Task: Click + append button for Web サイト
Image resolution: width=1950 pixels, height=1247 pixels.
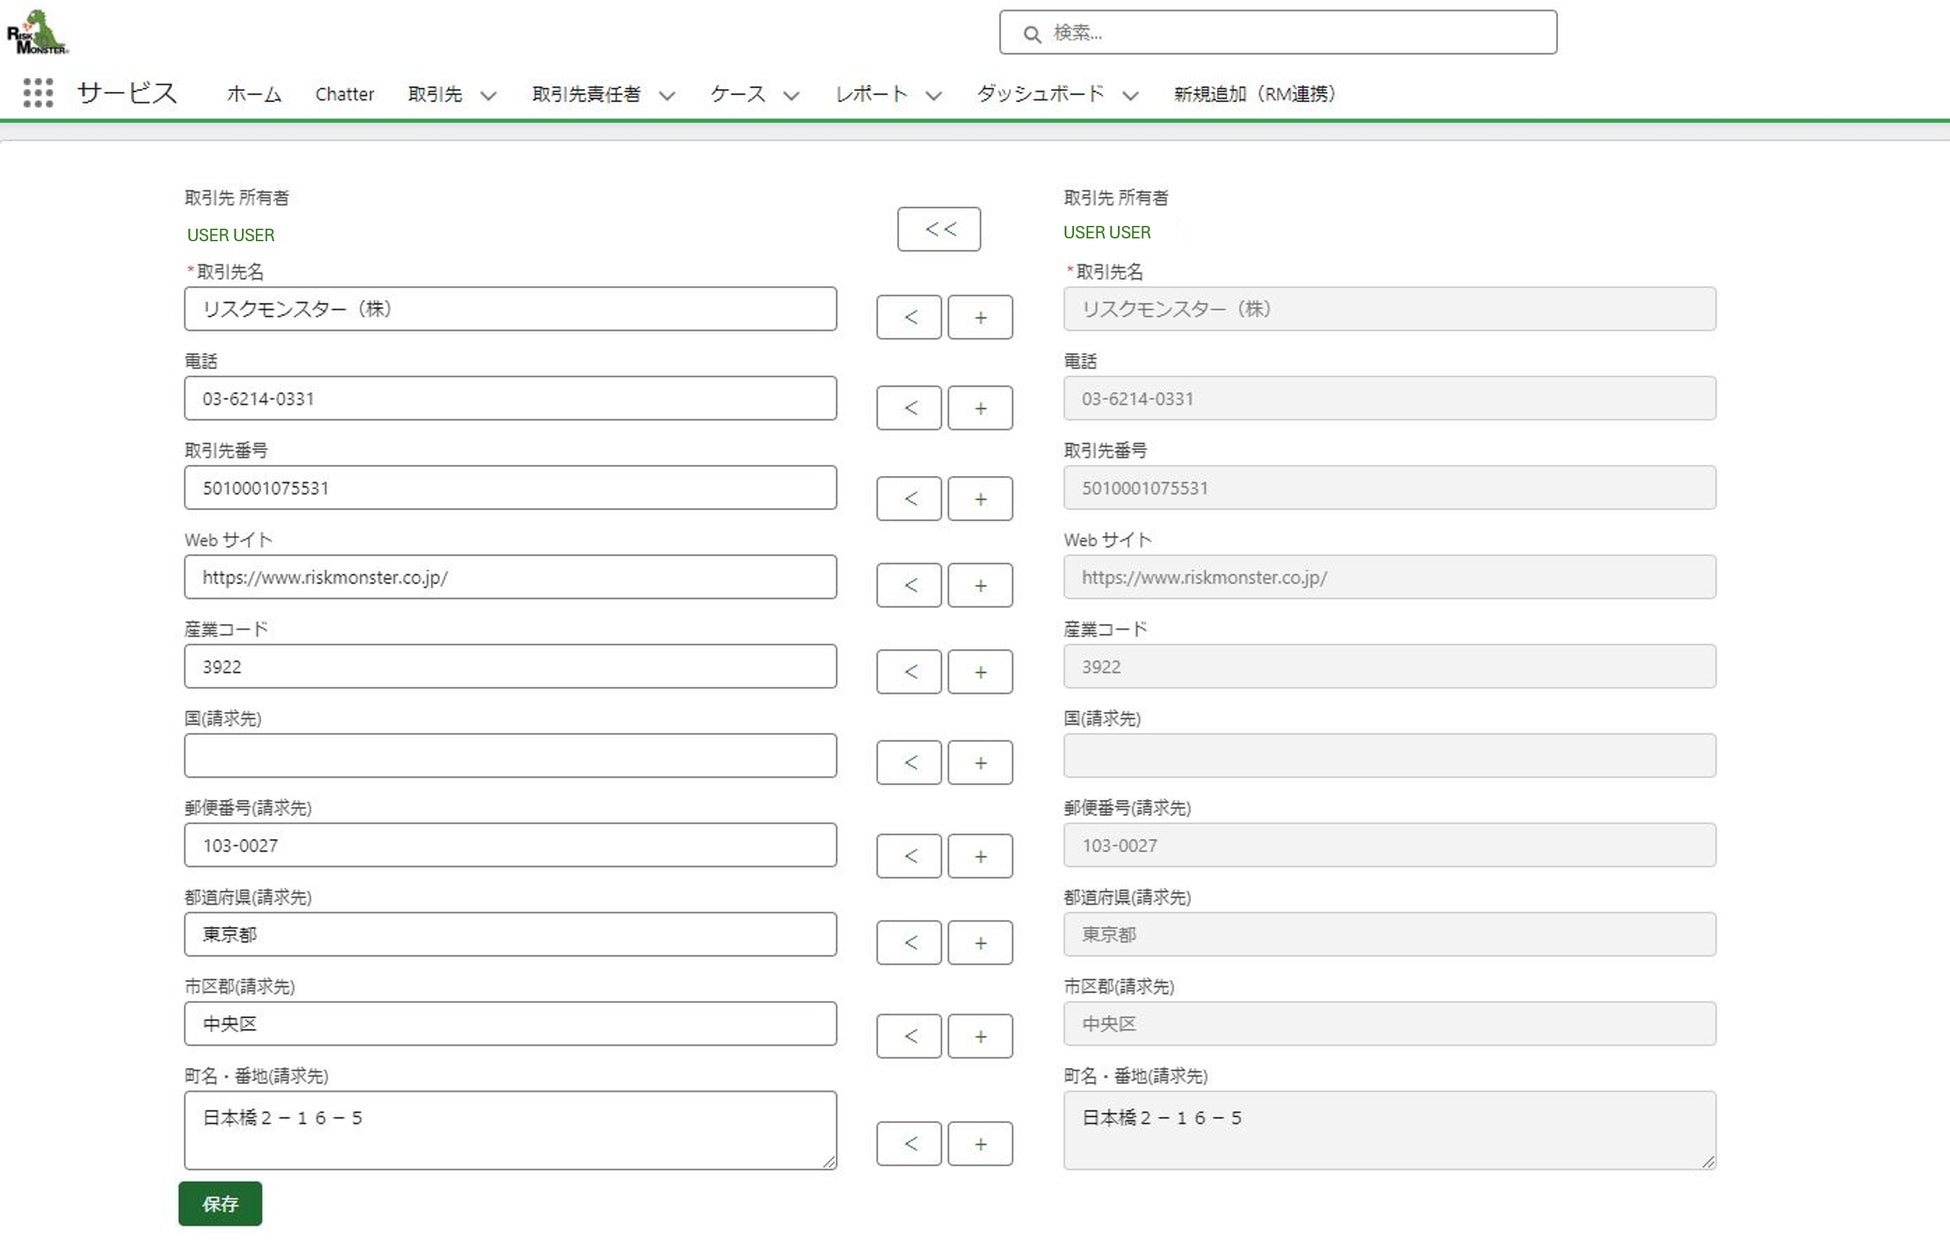Action: coord(979,585)
